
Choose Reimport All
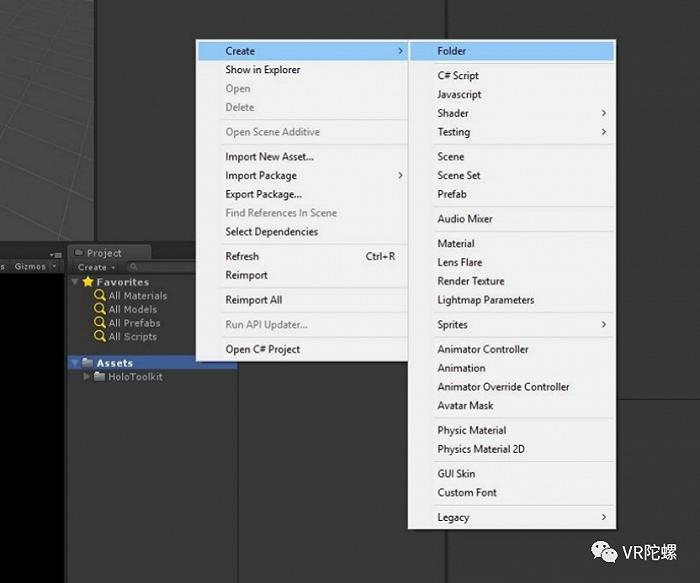(302, 300)
